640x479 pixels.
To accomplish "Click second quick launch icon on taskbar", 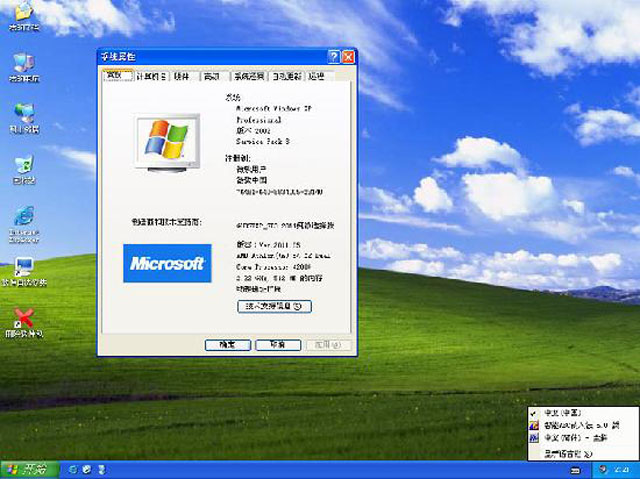I will click(87, 470).
